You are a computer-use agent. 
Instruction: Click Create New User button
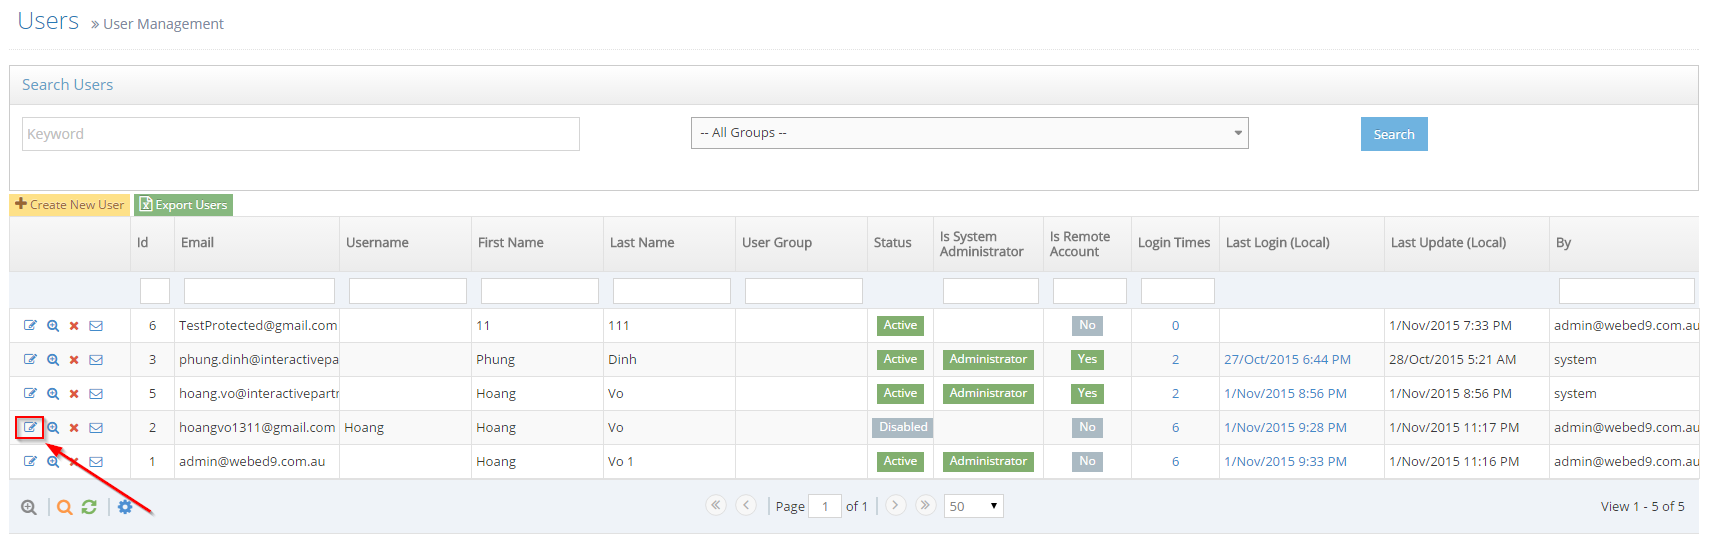click(x=70, y=205)
